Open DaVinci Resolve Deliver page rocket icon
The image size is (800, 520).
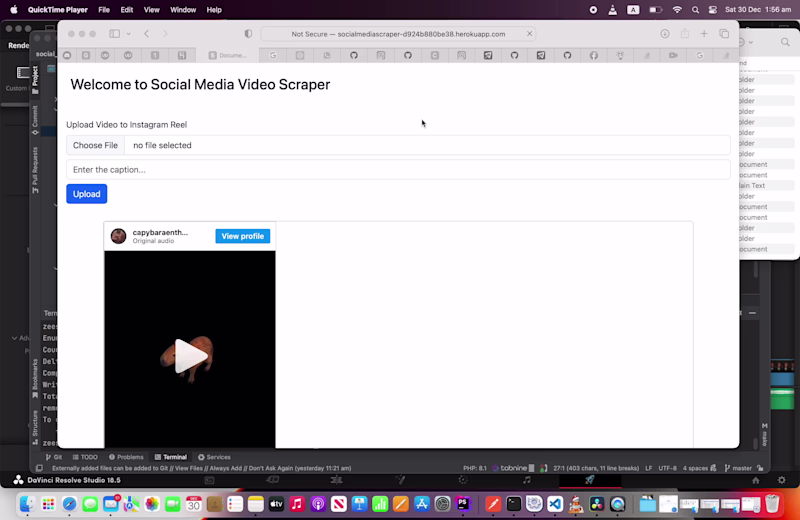[590, 480]
